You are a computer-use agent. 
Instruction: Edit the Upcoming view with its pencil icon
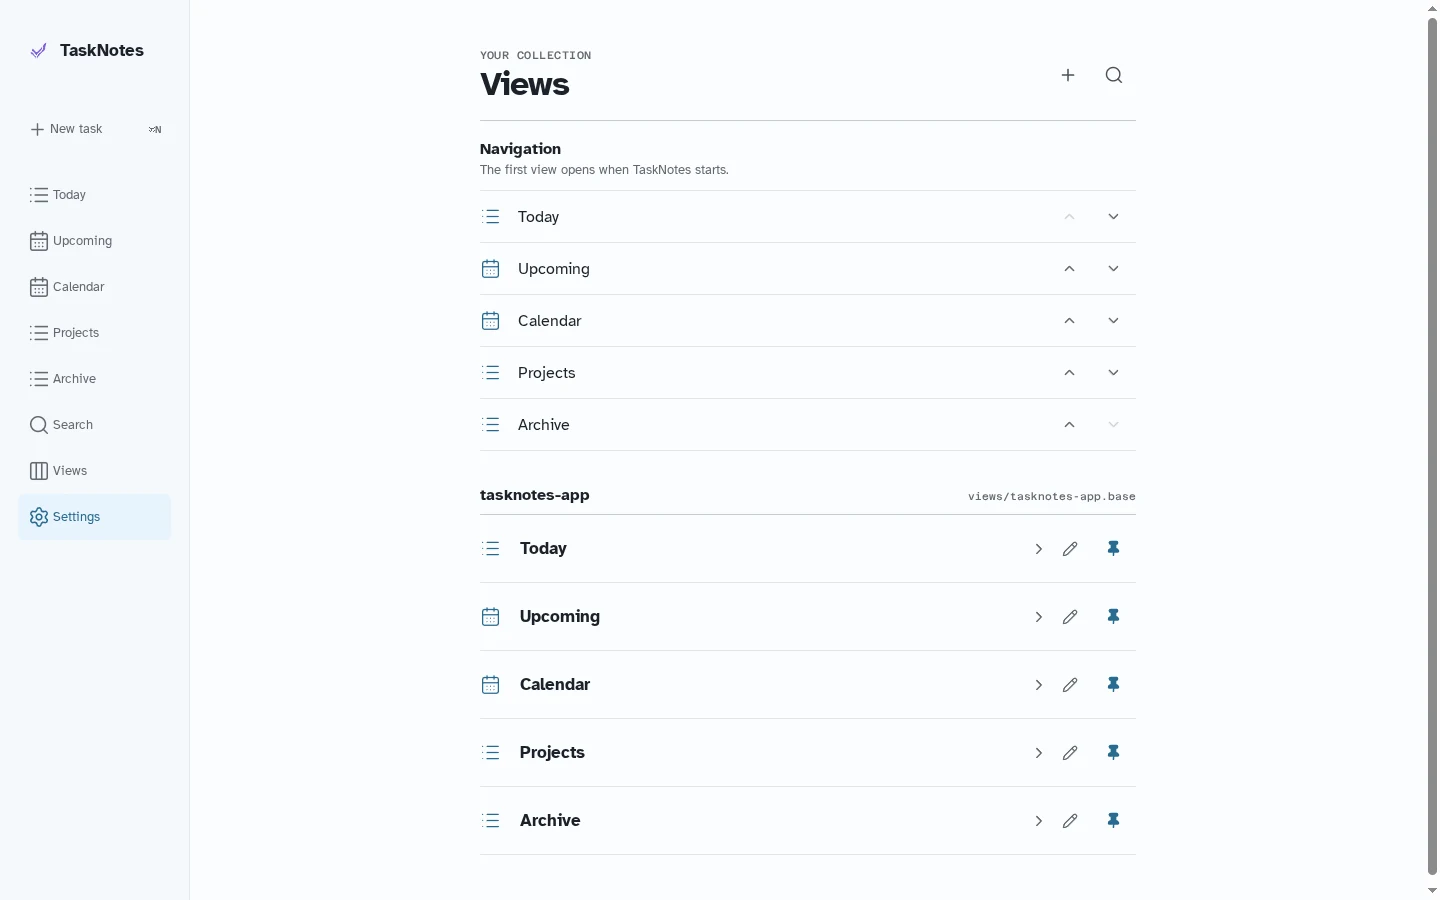tap(1070, 617)
